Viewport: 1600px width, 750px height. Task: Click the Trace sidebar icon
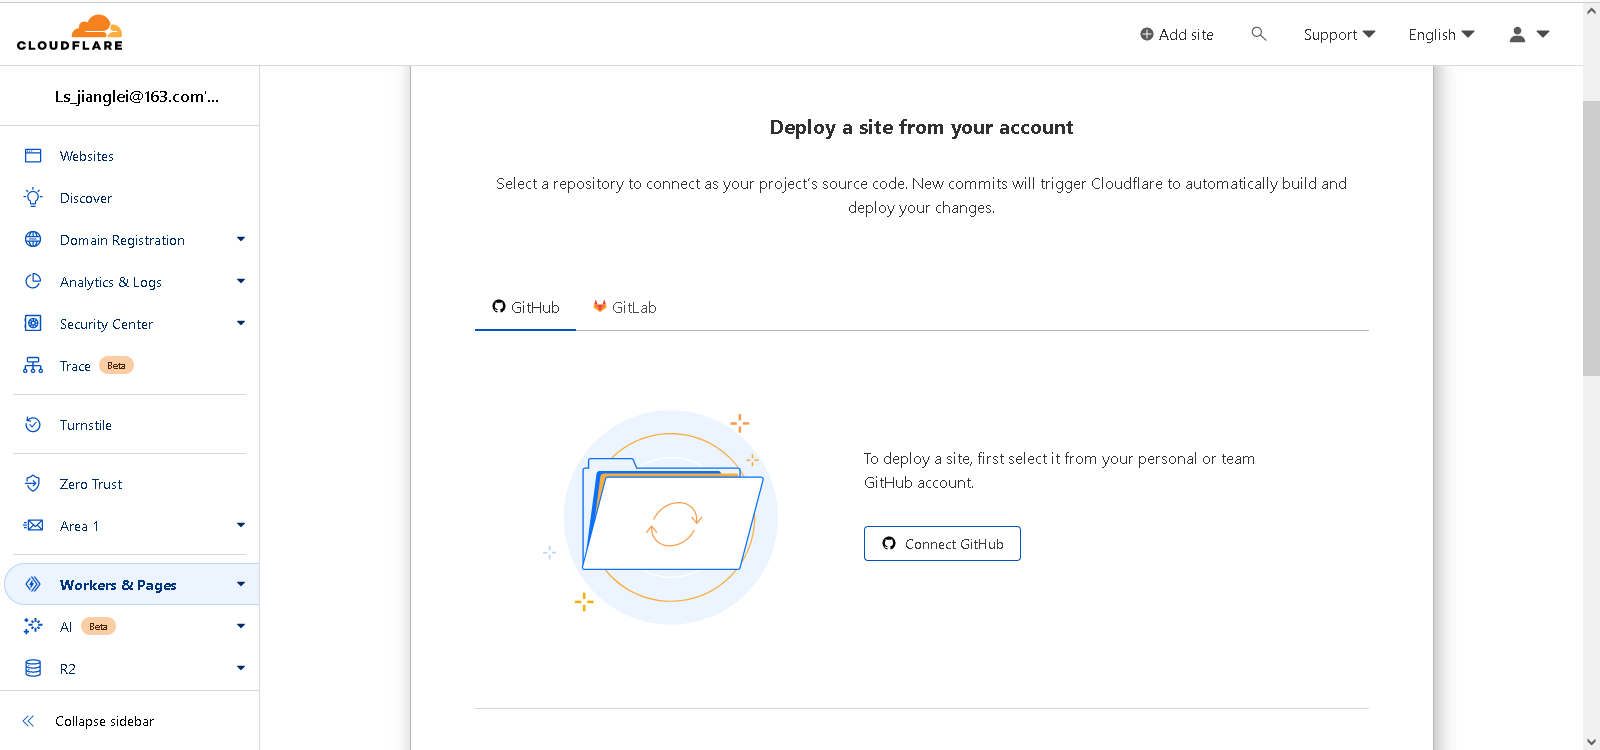(x=33, y=366)
